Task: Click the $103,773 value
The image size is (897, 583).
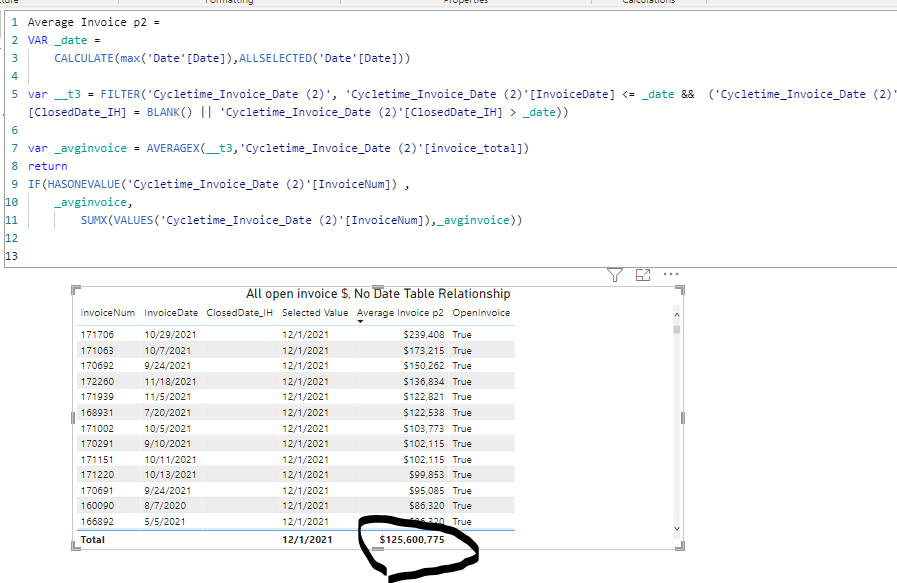Action: click(x=424, y=429)
